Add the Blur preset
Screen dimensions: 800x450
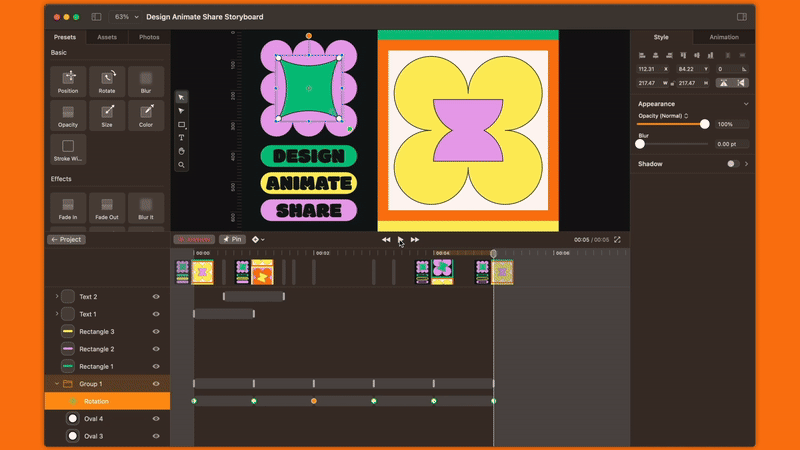point(146,81)
